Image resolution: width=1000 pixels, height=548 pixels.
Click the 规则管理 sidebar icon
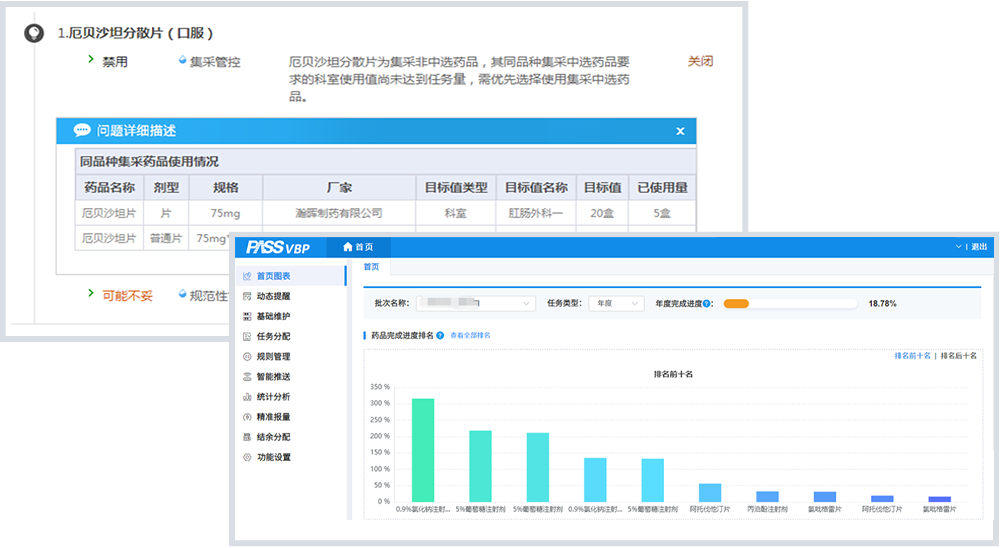[247, 356]
